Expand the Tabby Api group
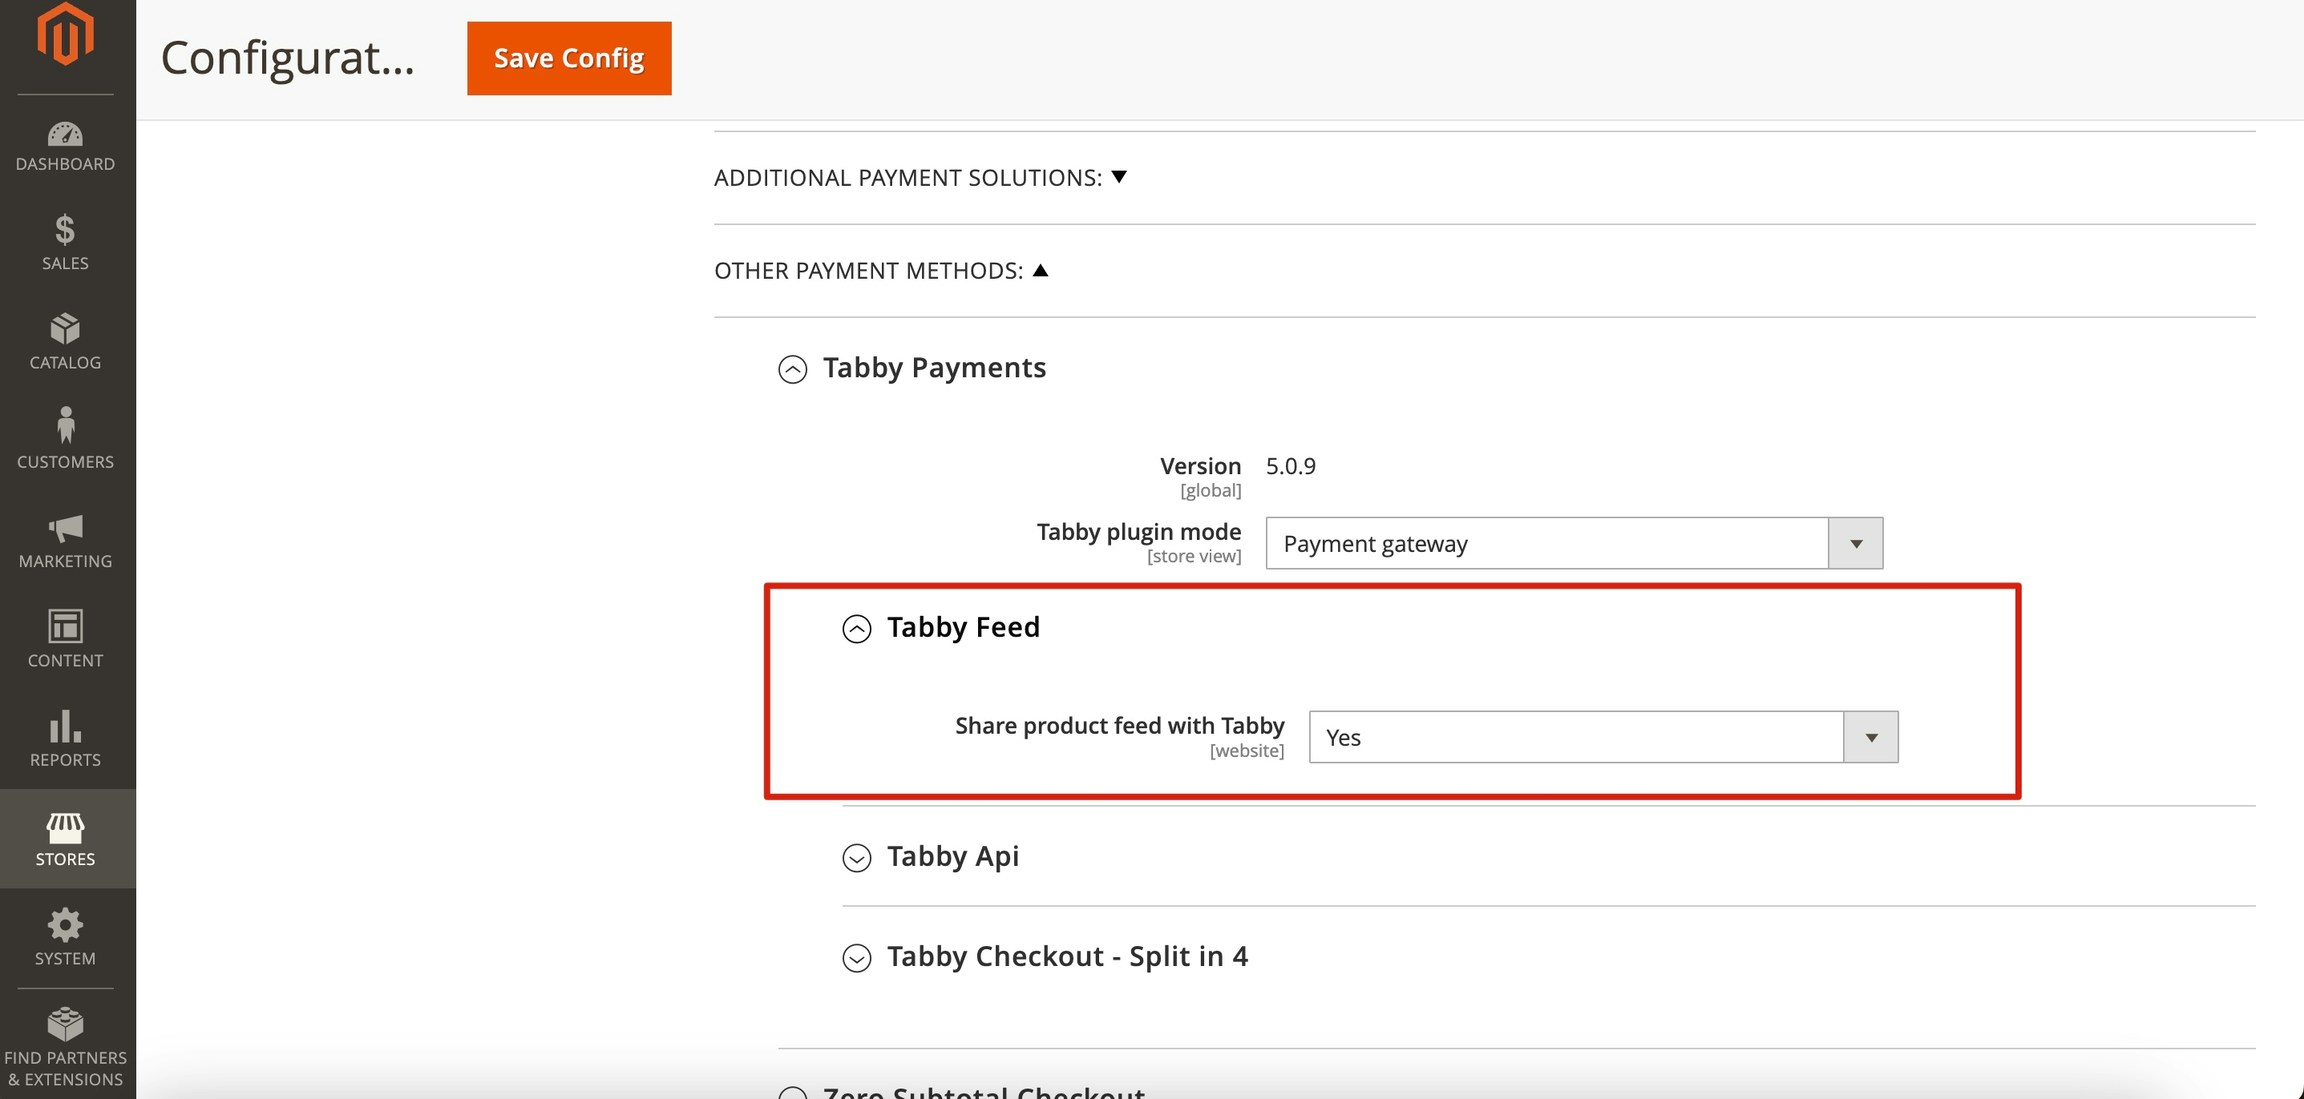2304x1099 pixels. (x=930, y=856)
